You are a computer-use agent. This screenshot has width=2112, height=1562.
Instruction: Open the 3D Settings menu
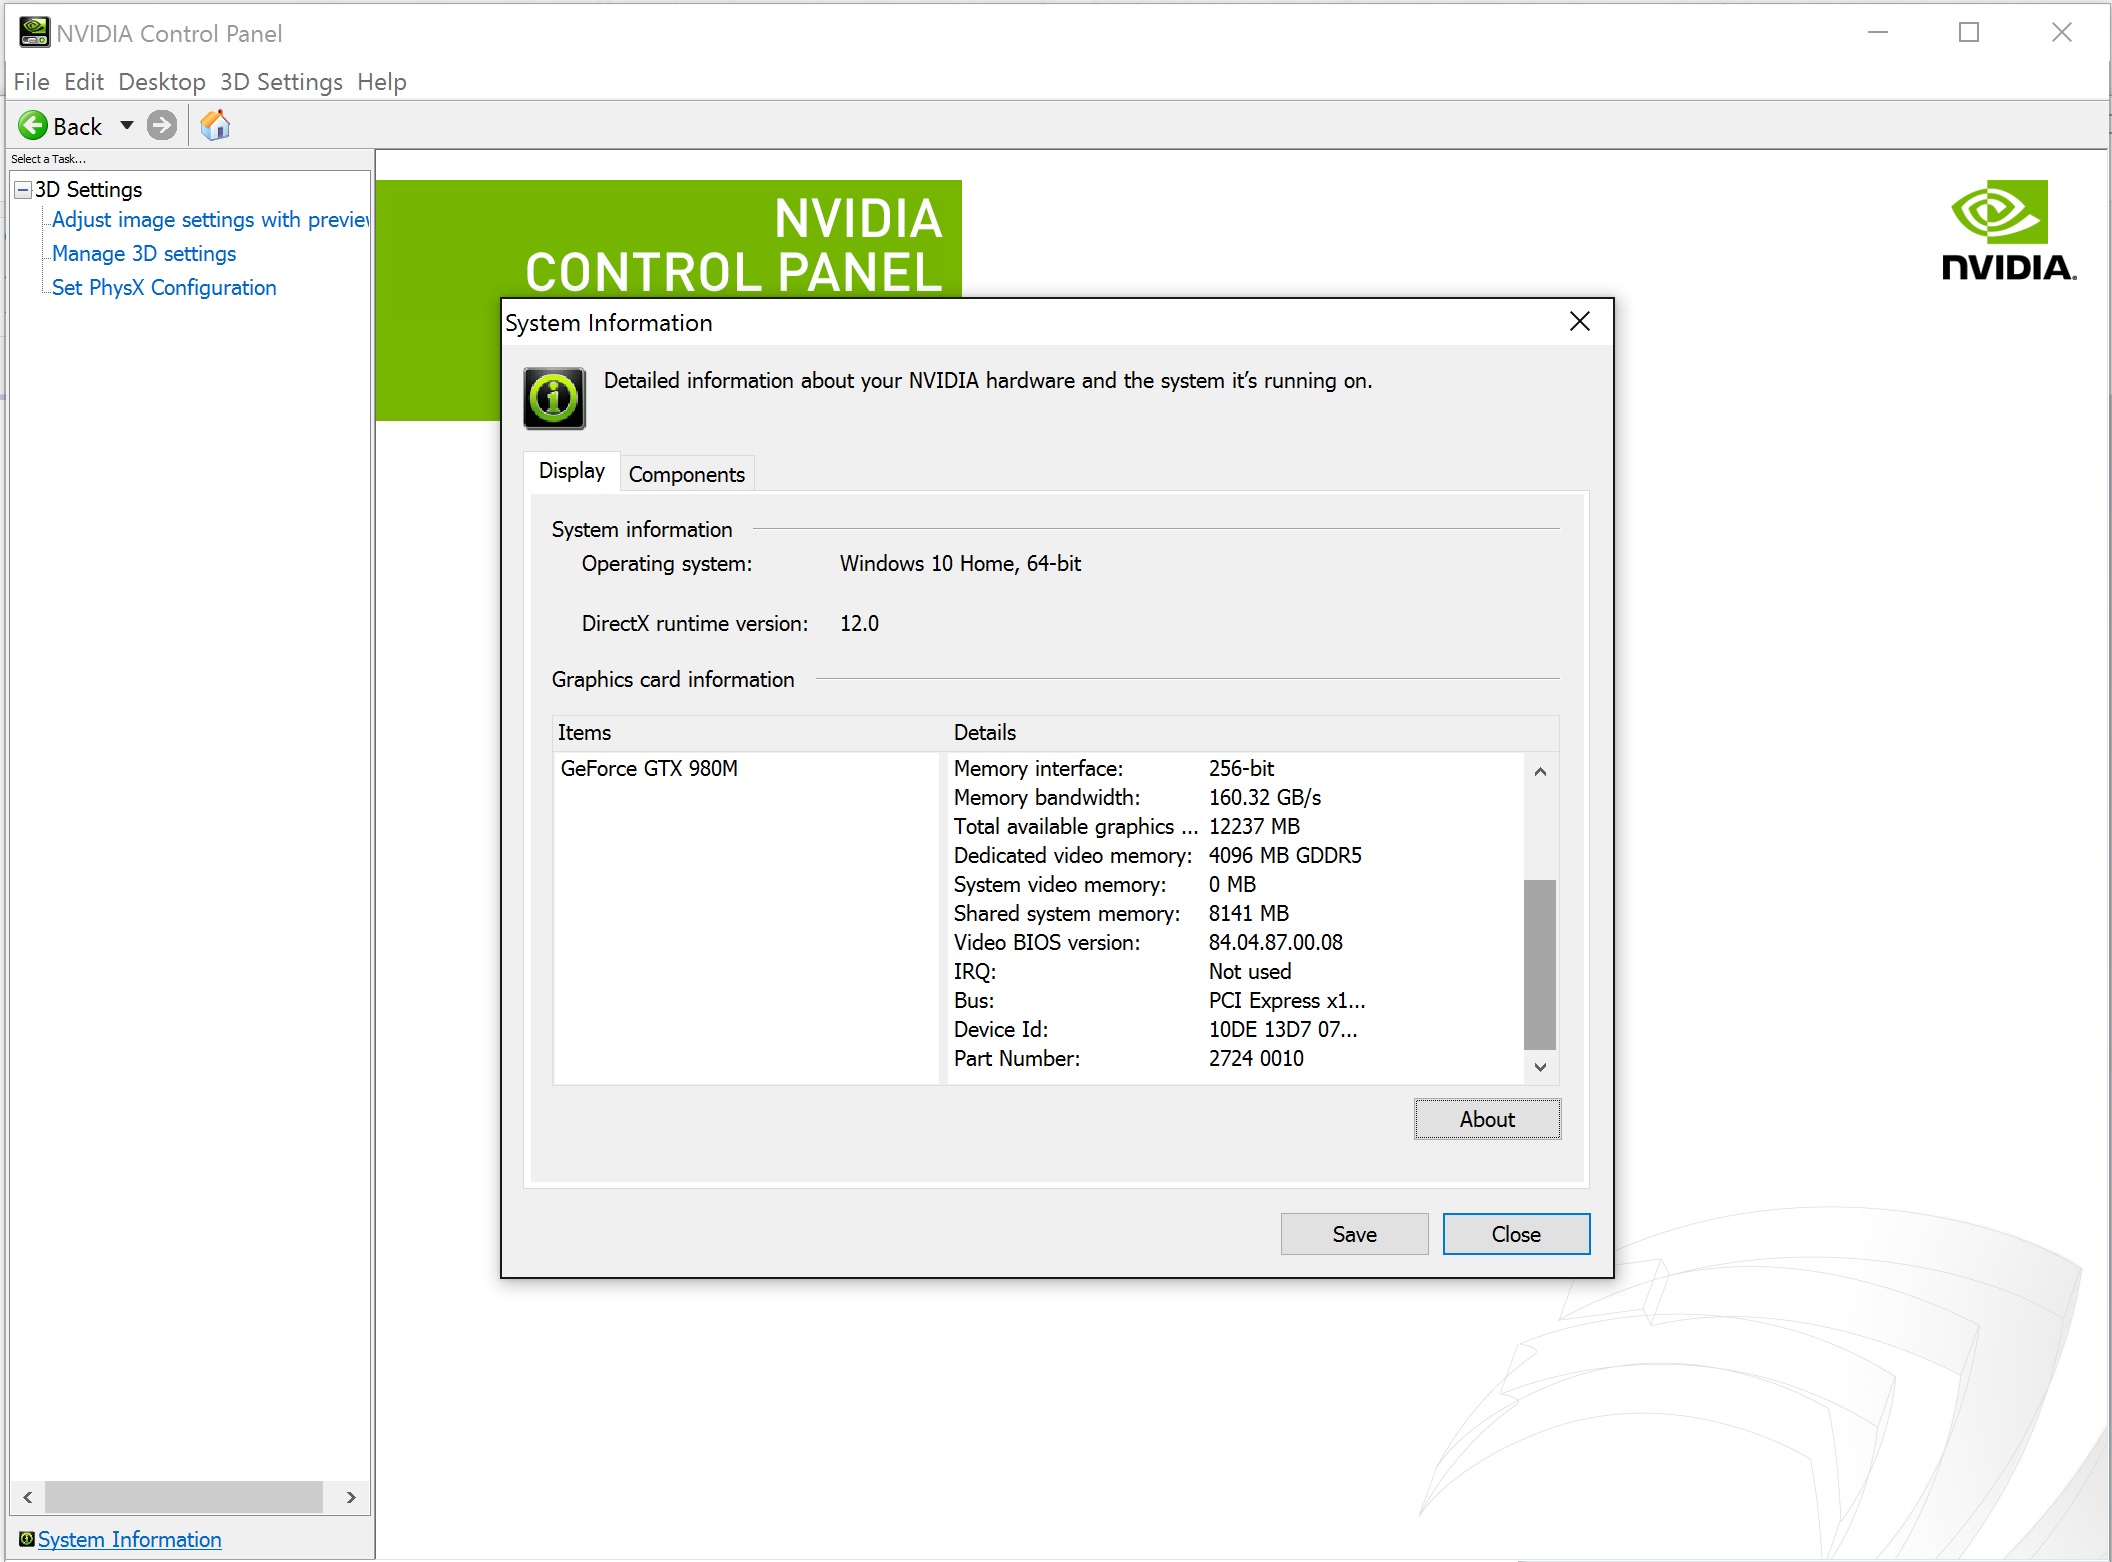[281, 82]
